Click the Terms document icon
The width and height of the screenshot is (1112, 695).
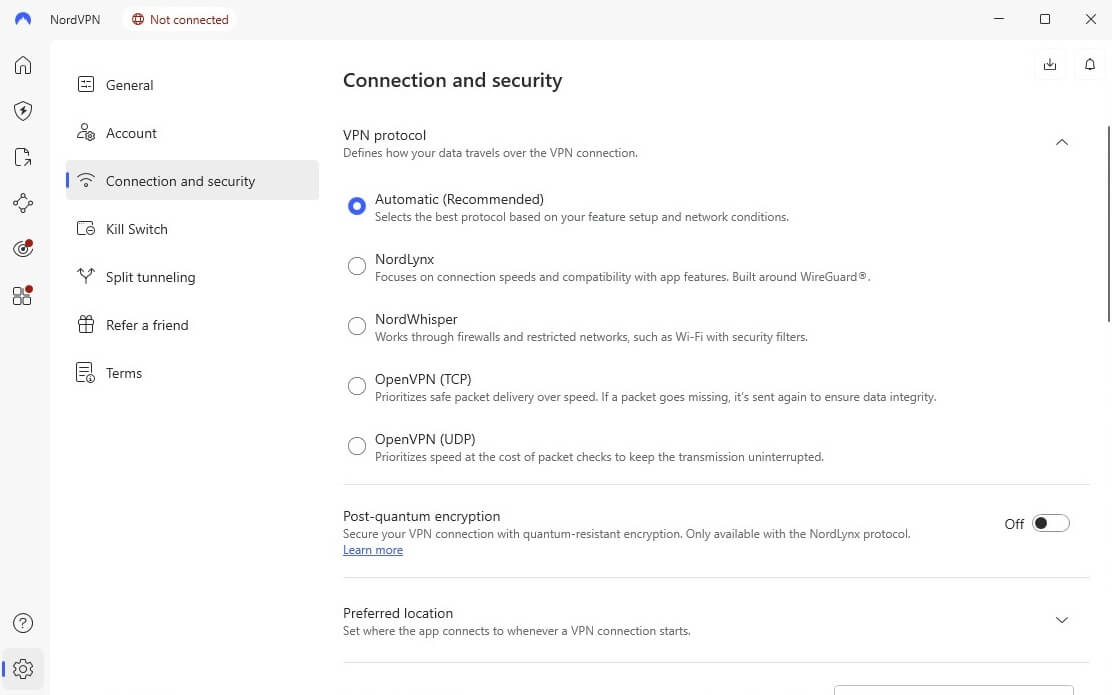86,372
